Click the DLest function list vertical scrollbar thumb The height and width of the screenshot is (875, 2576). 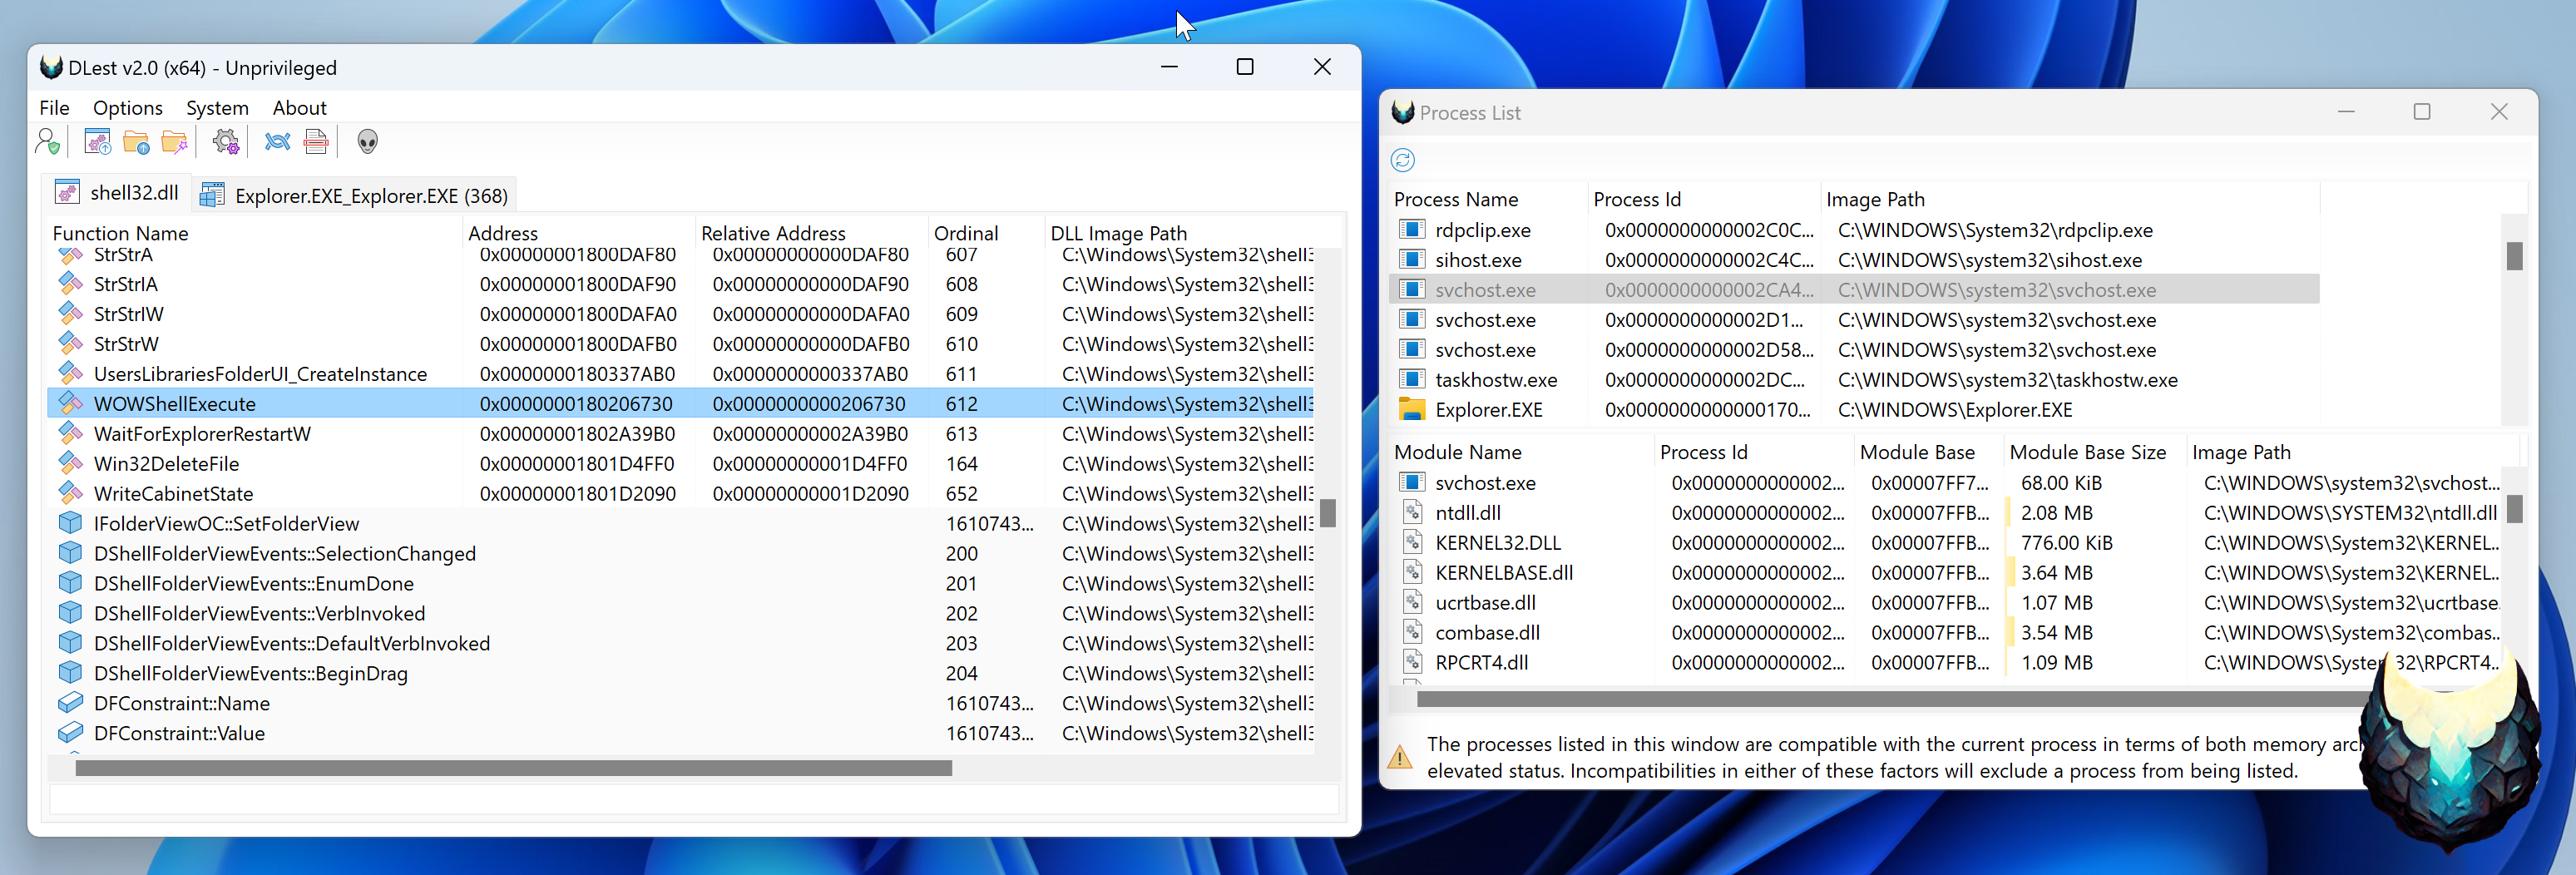point(1328,512)
